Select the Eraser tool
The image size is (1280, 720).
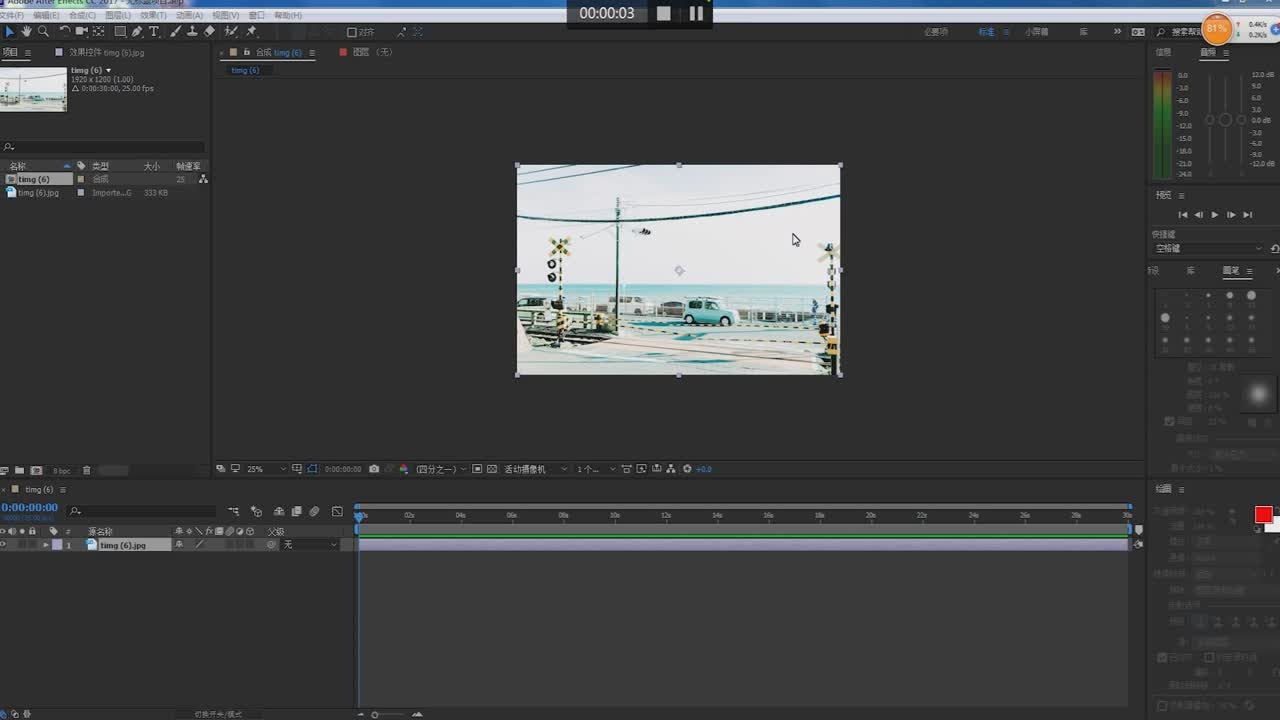click(209, 32)
